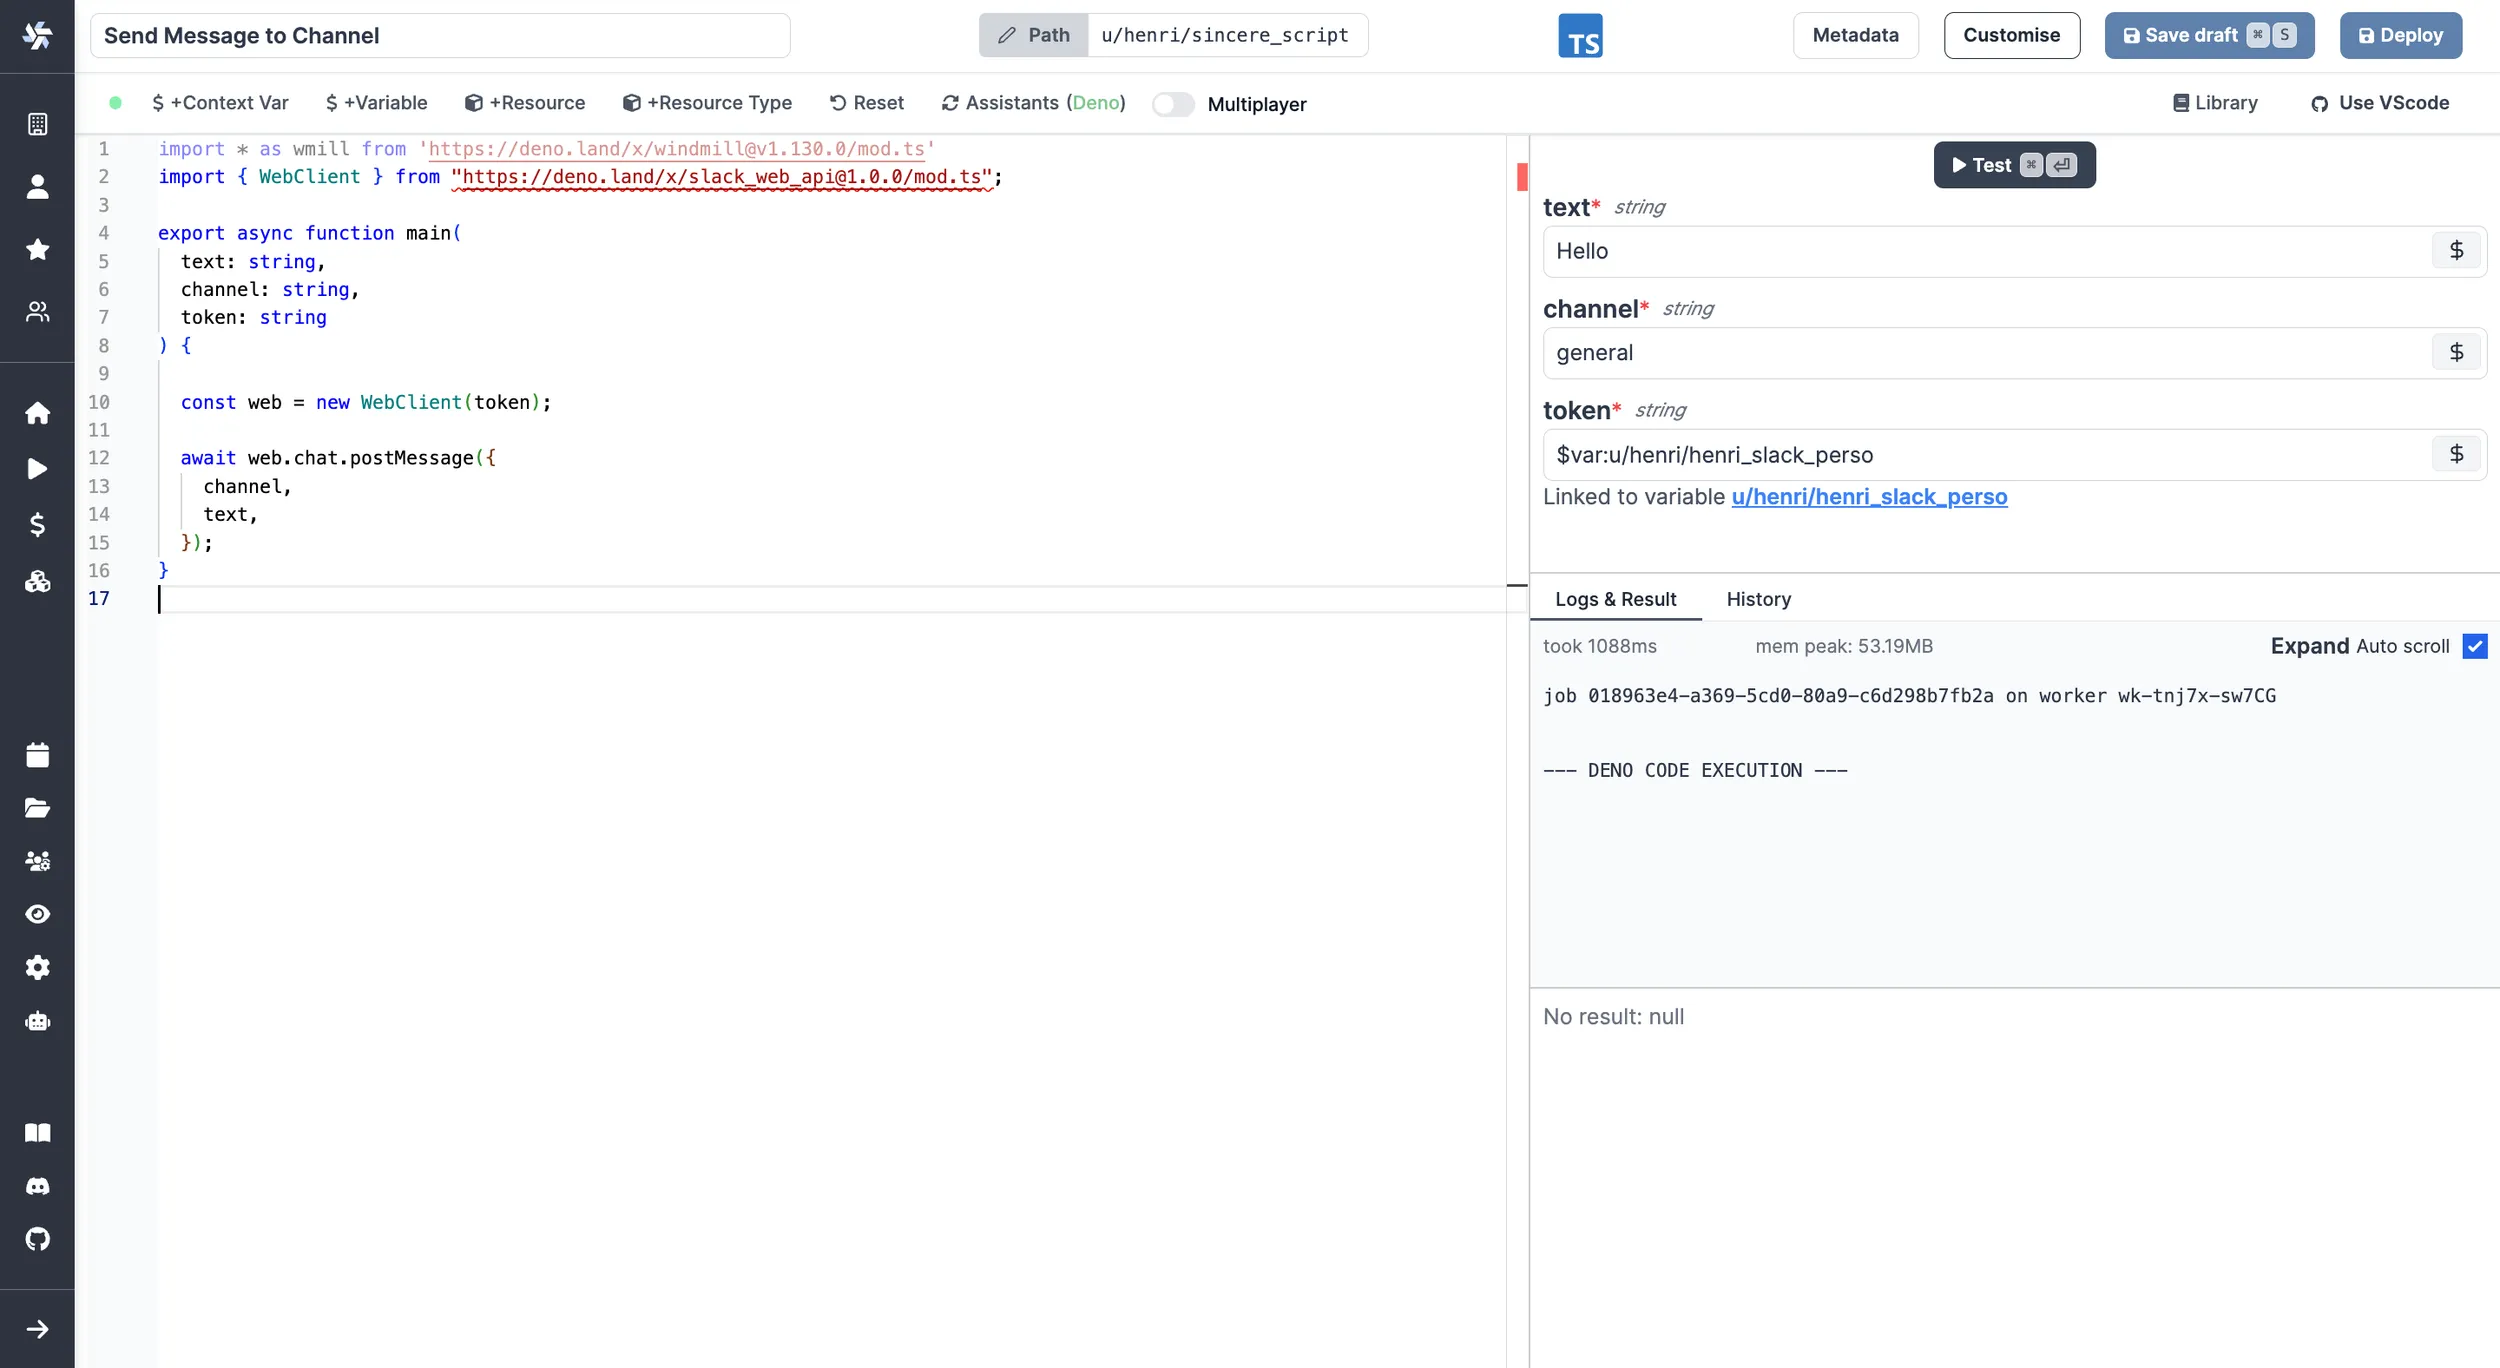
Task: Open variable picker for text field
Action: point(2456,251)
